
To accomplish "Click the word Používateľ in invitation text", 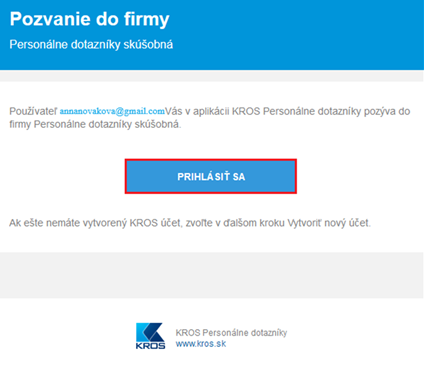I will pos(33,111).
